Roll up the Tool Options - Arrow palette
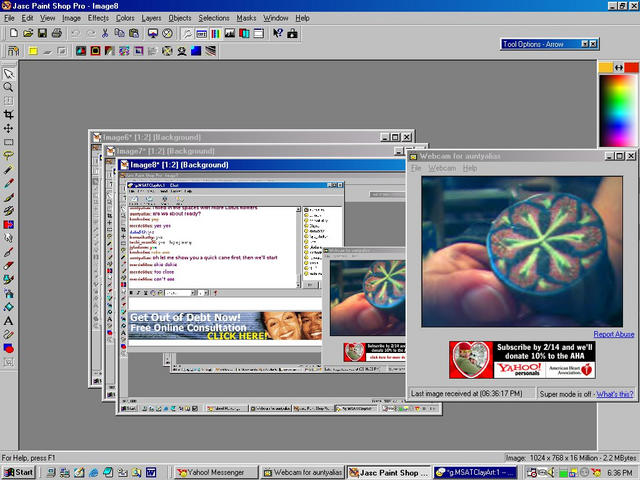The width and height of the screenshot is (640, 480). 584,44
